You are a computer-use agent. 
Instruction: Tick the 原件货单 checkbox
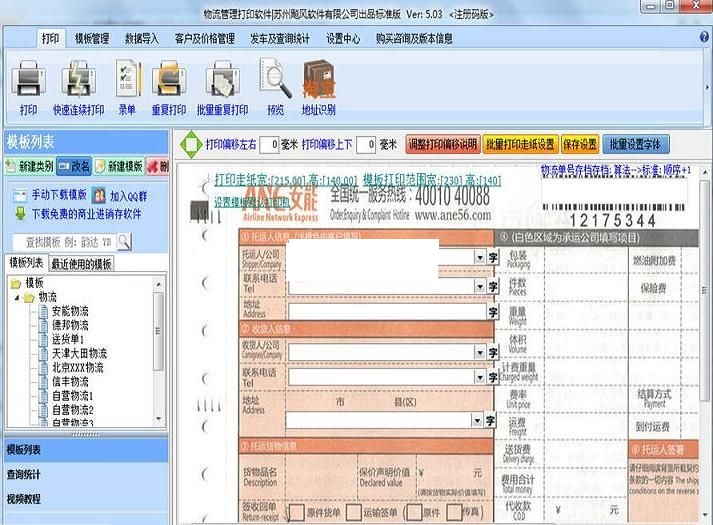[x=297, y=512]
